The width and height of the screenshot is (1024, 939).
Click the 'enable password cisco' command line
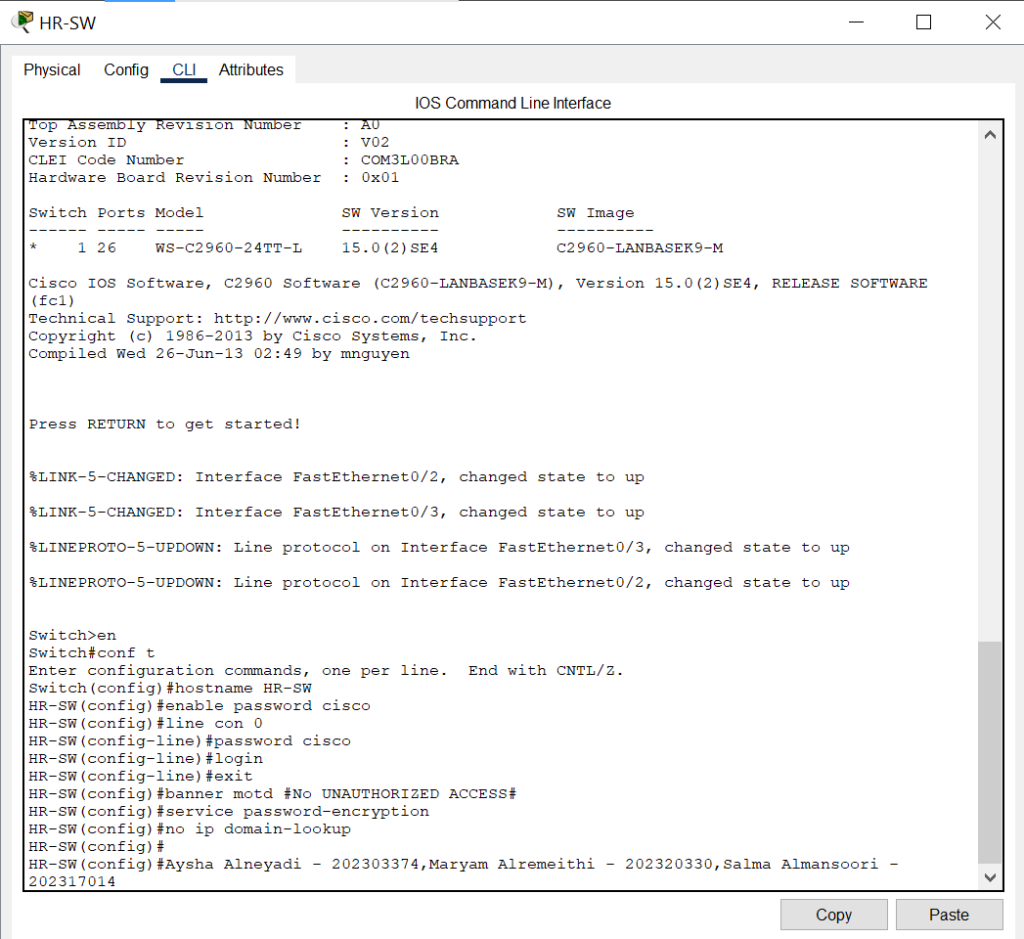pyautogui.click(x=199, y=706)
